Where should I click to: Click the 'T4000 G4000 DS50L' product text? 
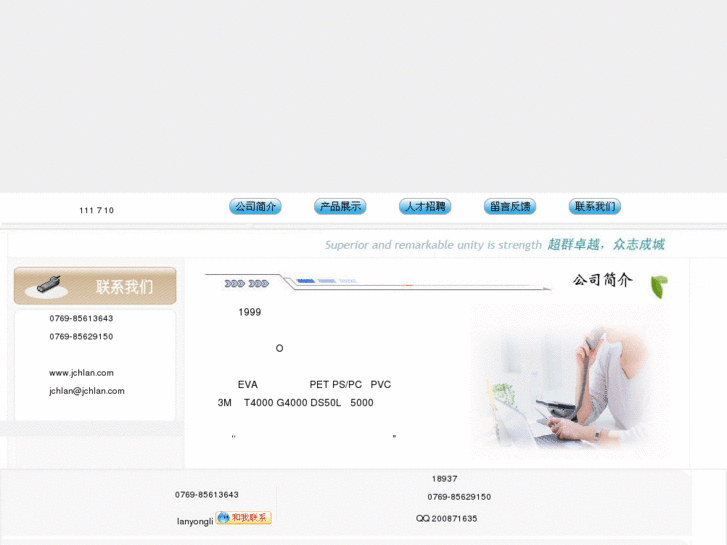pos(292,403)
